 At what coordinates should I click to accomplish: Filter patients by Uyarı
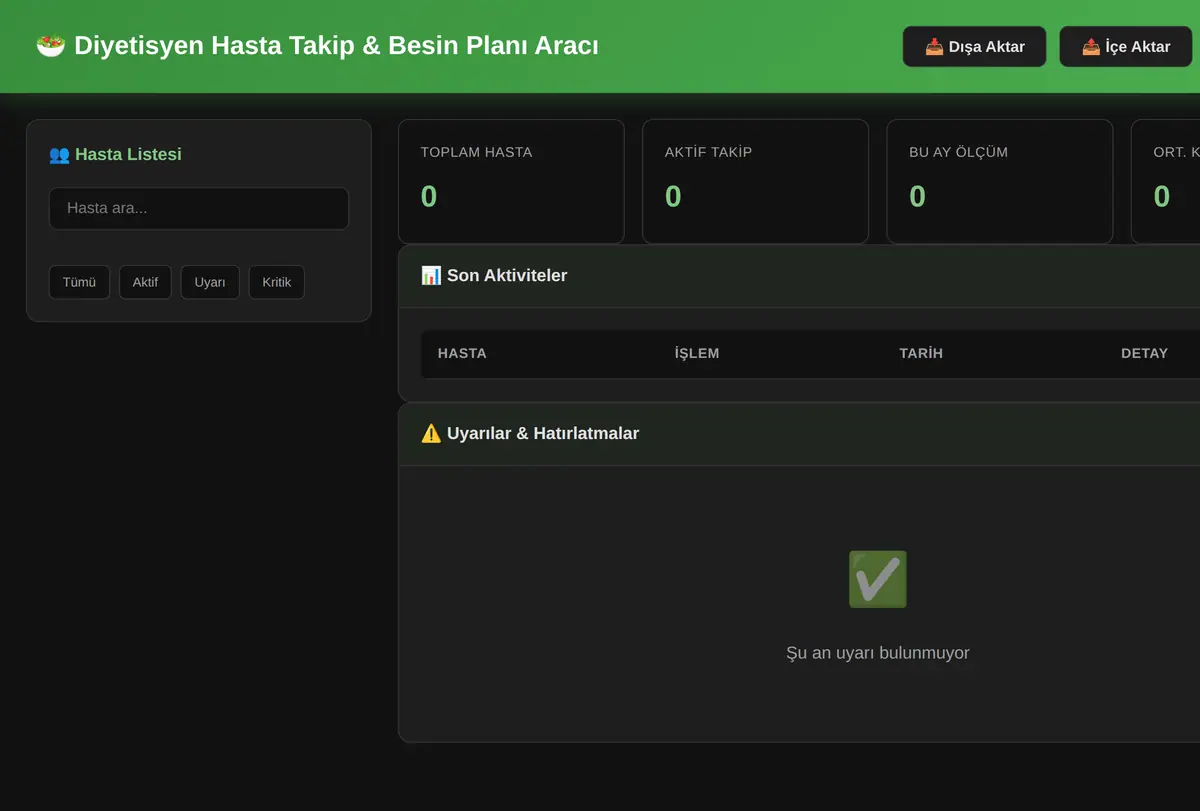coord(210,282)
